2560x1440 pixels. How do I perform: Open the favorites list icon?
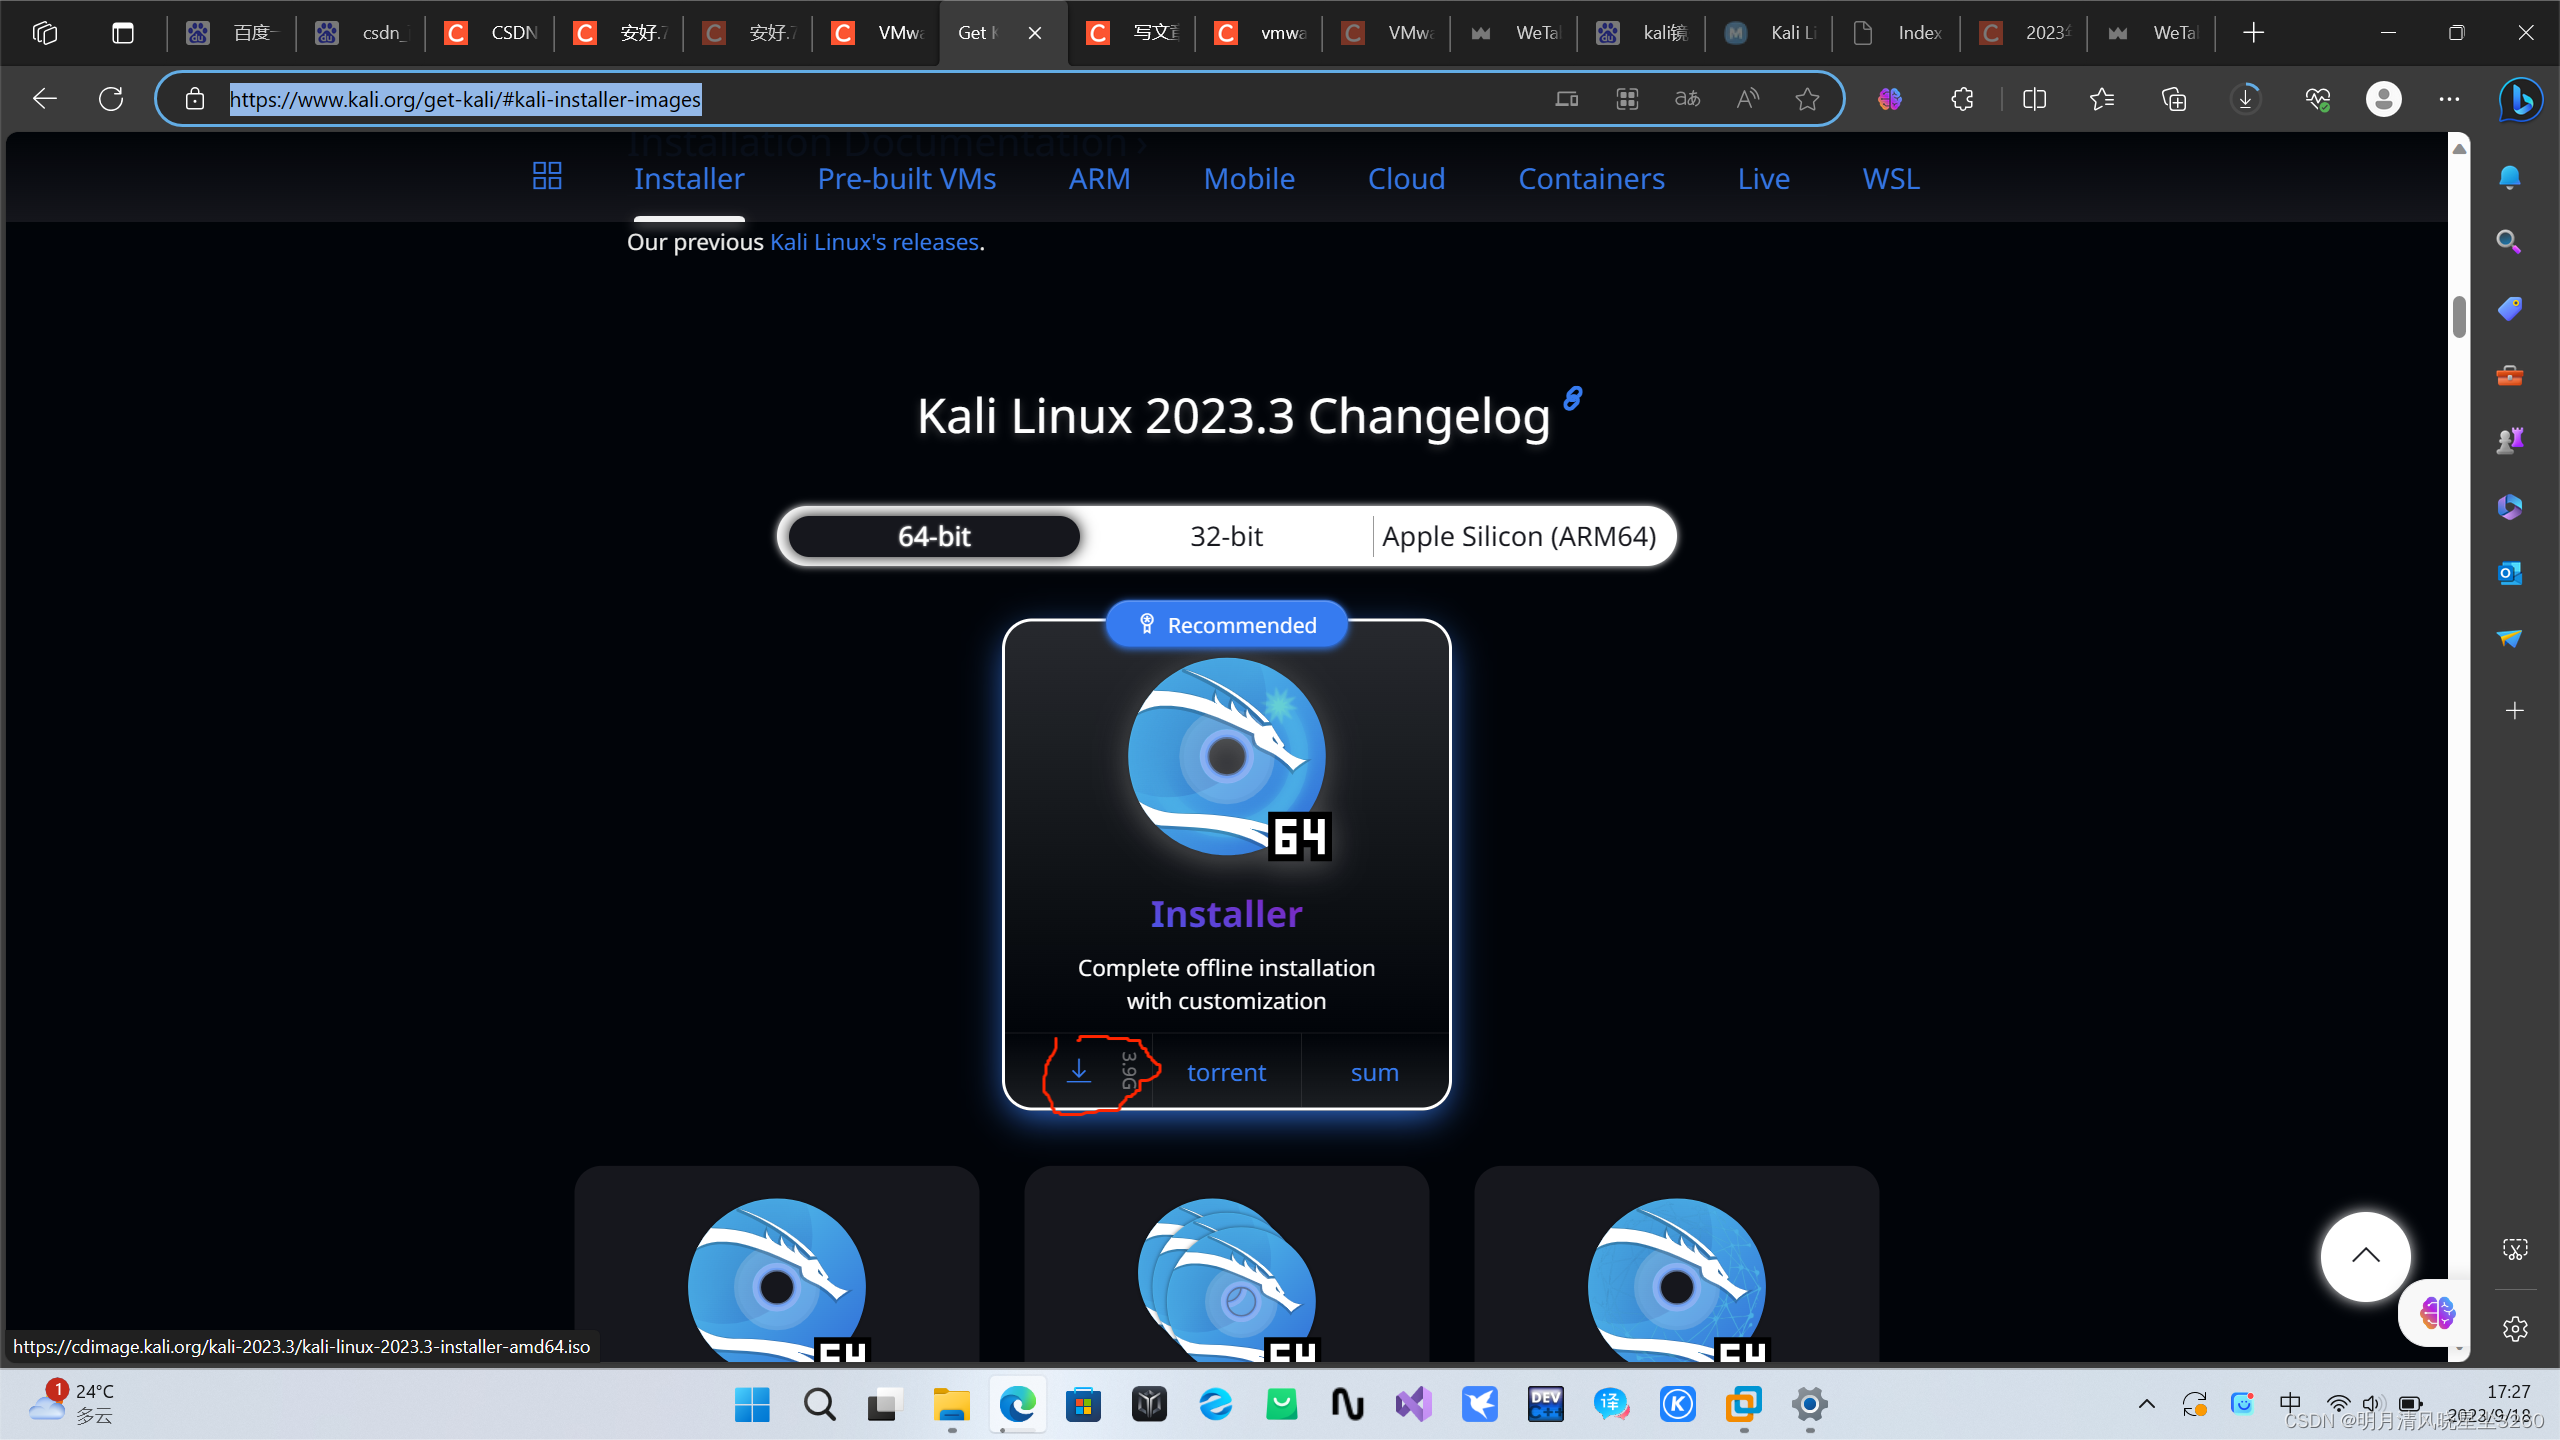[2102, 98]
